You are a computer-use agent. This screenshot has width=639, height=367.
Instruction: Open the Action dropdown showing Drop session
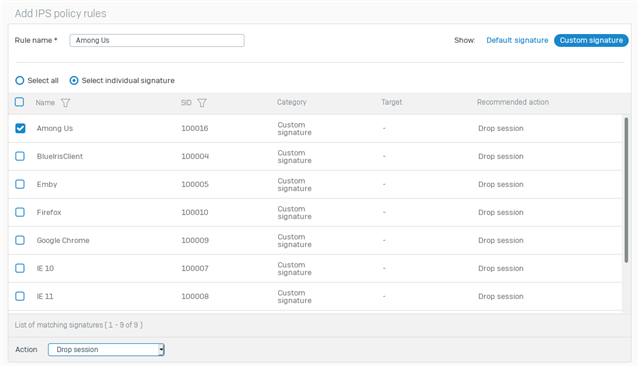tap(106, 349)
